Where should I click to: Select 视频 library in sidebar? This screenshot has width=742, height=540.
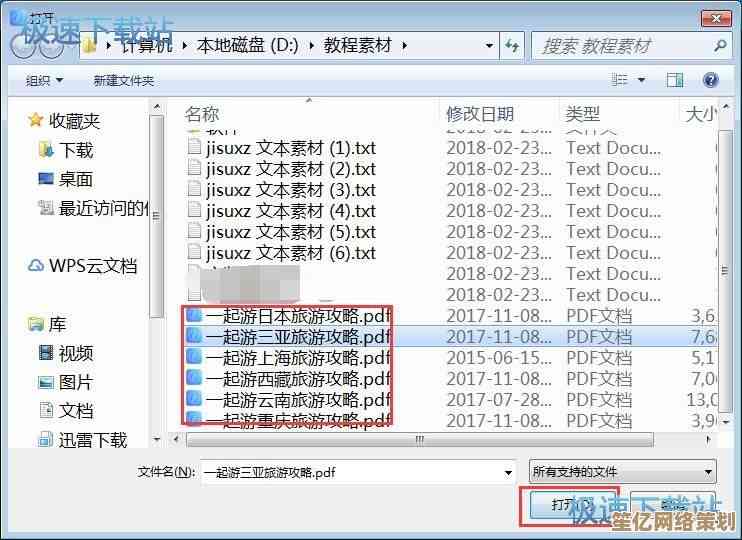pyautogui.click(x=75, y=353)
